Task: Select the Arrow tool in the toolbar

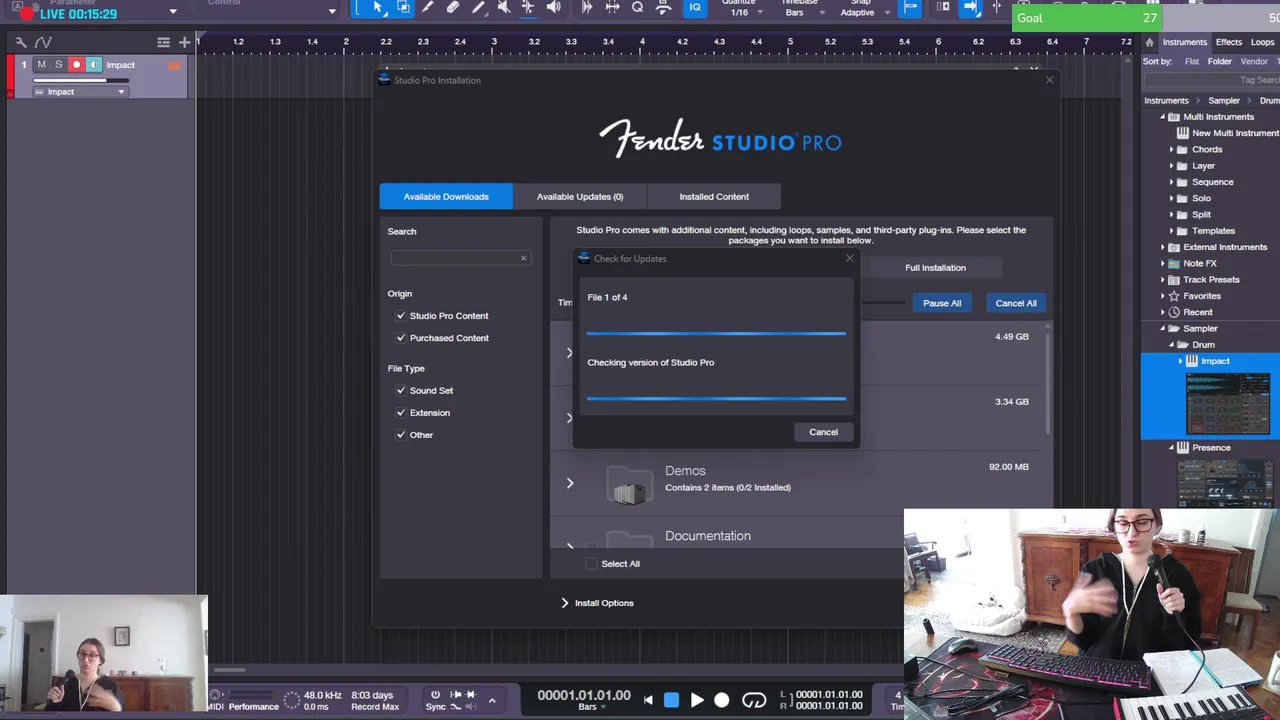Action: pos(378,8)
